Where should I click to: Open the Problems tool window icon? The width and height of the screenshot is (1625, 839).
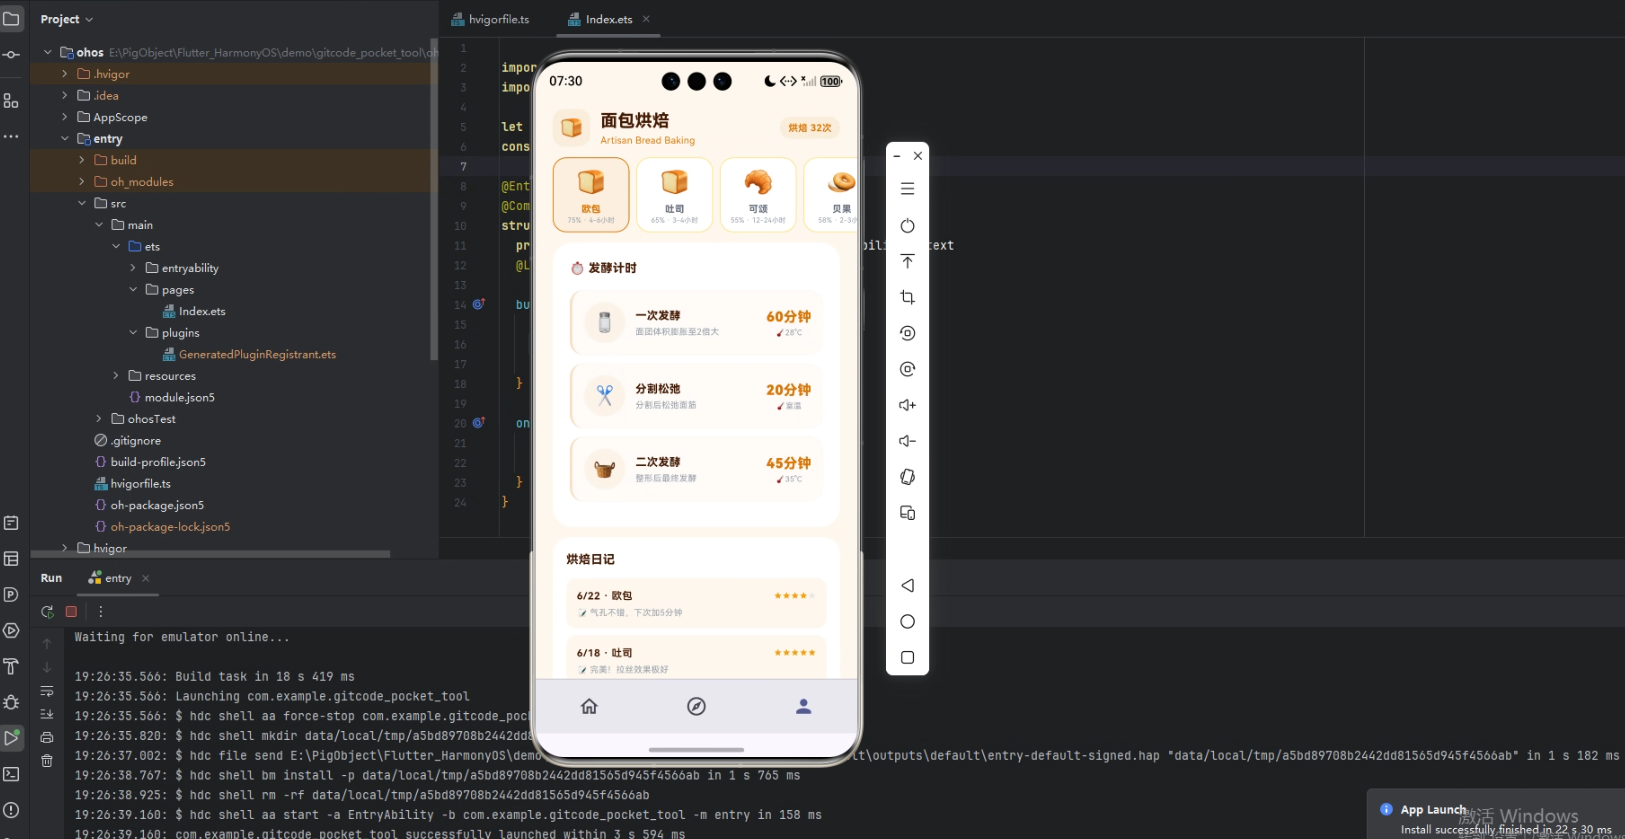pos(11,810)
